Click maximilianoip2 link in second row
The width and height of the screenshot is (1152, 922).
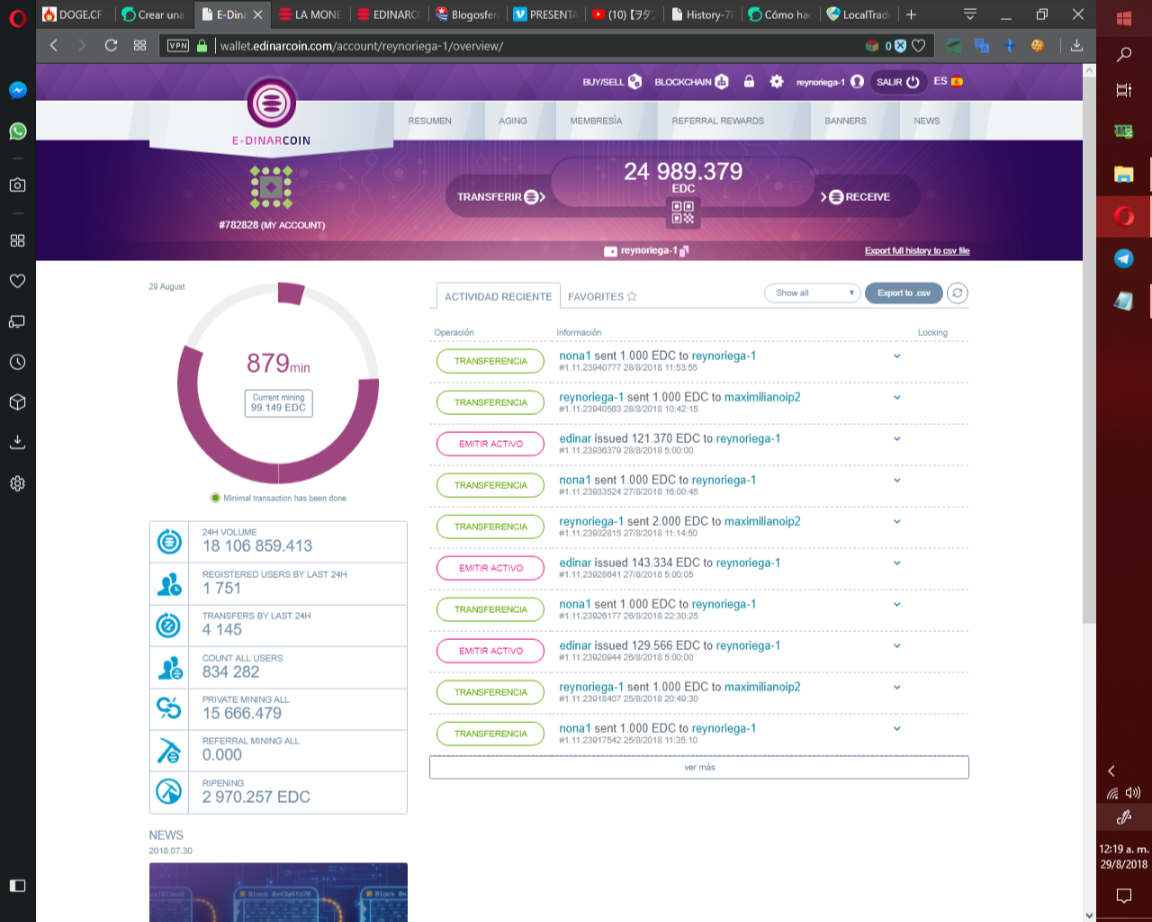pos(762,397)
